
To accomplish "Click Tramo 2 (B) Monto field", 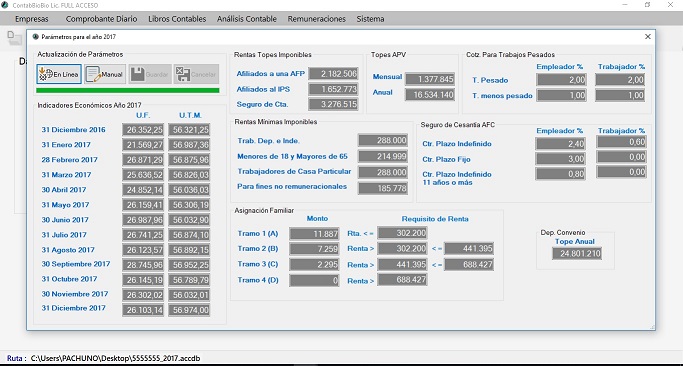I will point(314,249).
